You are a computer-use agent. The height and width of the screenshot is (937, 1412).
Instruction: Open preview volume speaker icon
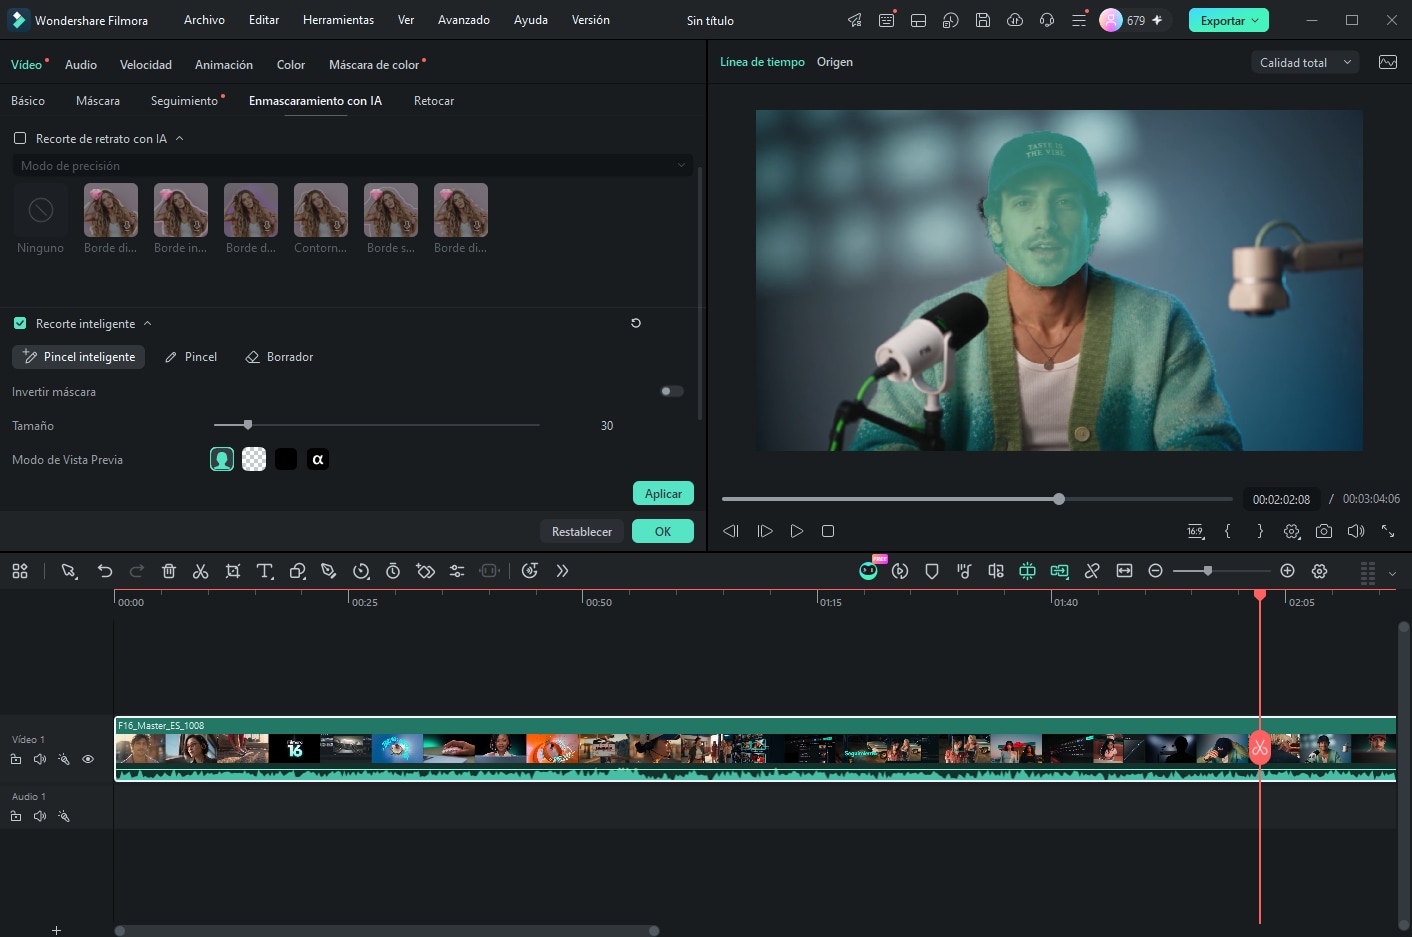pos(1356,531)
